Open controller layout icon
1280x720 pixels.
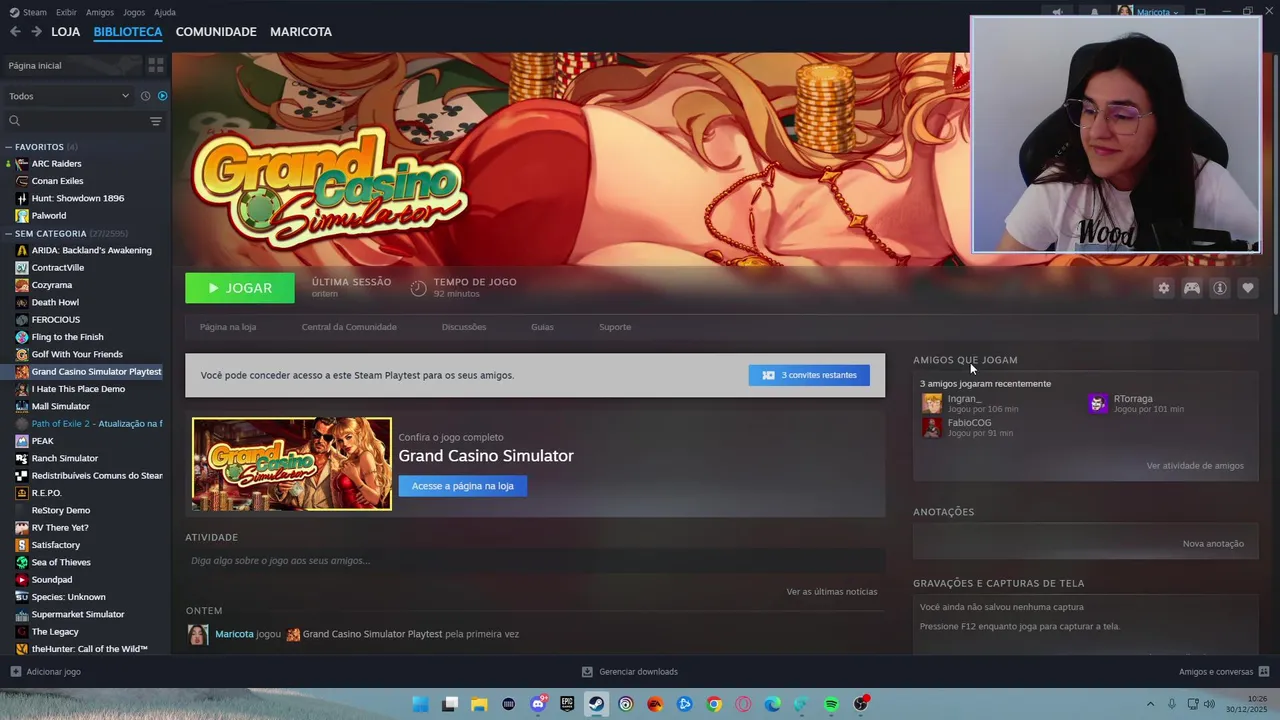[x=1192, y=288]
